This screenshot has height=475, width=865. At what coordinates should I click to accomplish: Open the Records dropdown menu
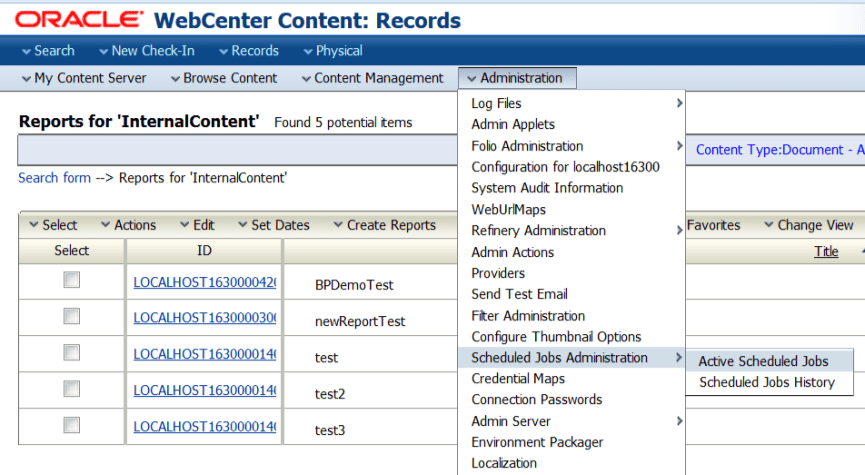pyautogui.click(x=249, y=51)
